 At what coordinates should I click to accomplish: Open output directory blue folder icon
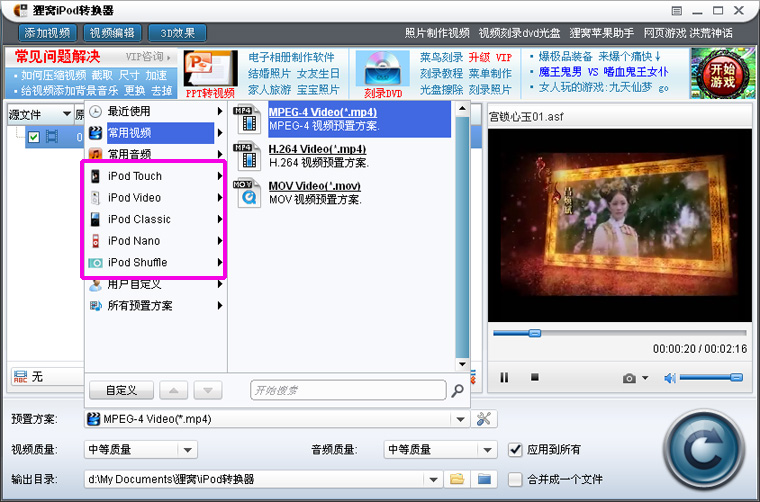pos(484,479)
